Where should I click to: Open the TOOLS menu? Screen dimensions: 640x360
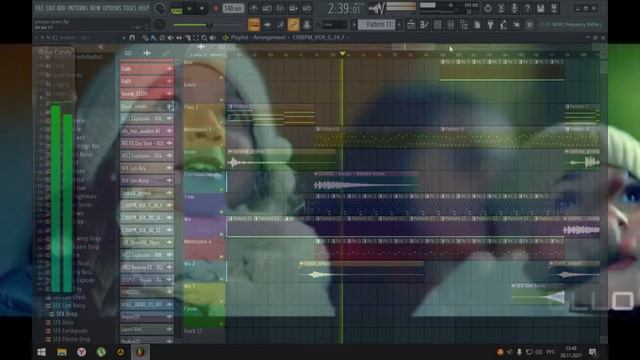[130, 8]
